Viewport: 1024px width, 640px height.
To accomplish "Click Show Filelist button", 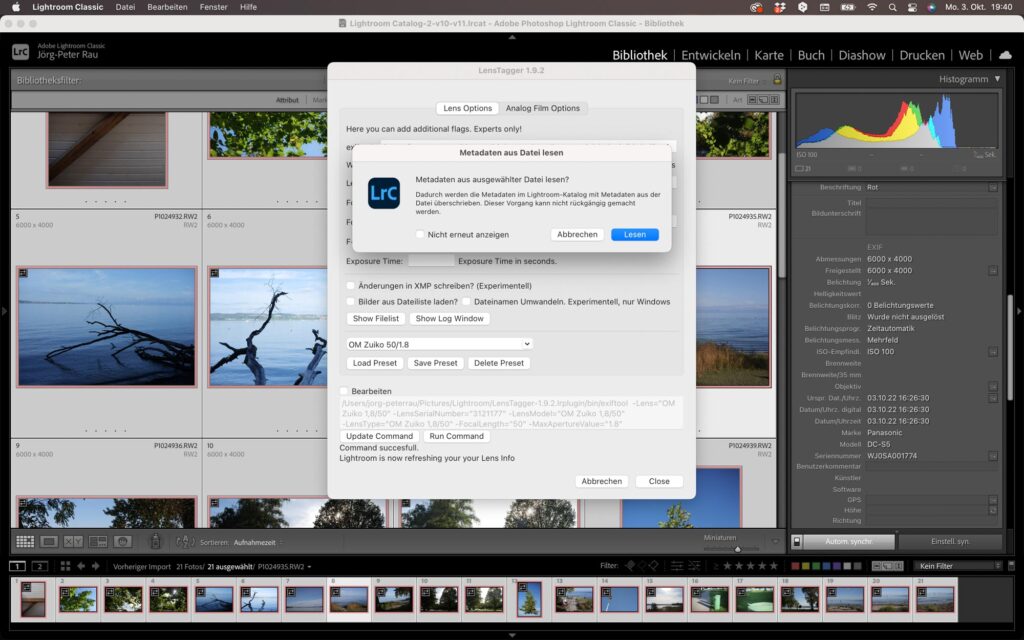I will point(376,319).
